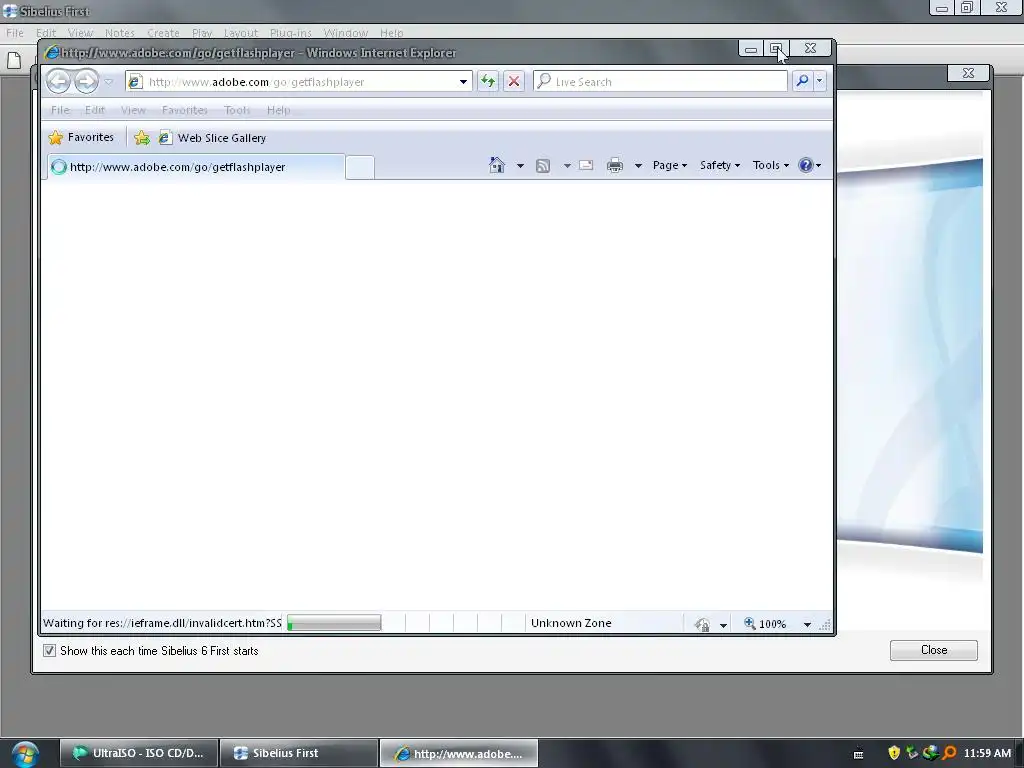Expand the Home button dropdown arrow
This screenshot has height=768, width=1024.
520,166
